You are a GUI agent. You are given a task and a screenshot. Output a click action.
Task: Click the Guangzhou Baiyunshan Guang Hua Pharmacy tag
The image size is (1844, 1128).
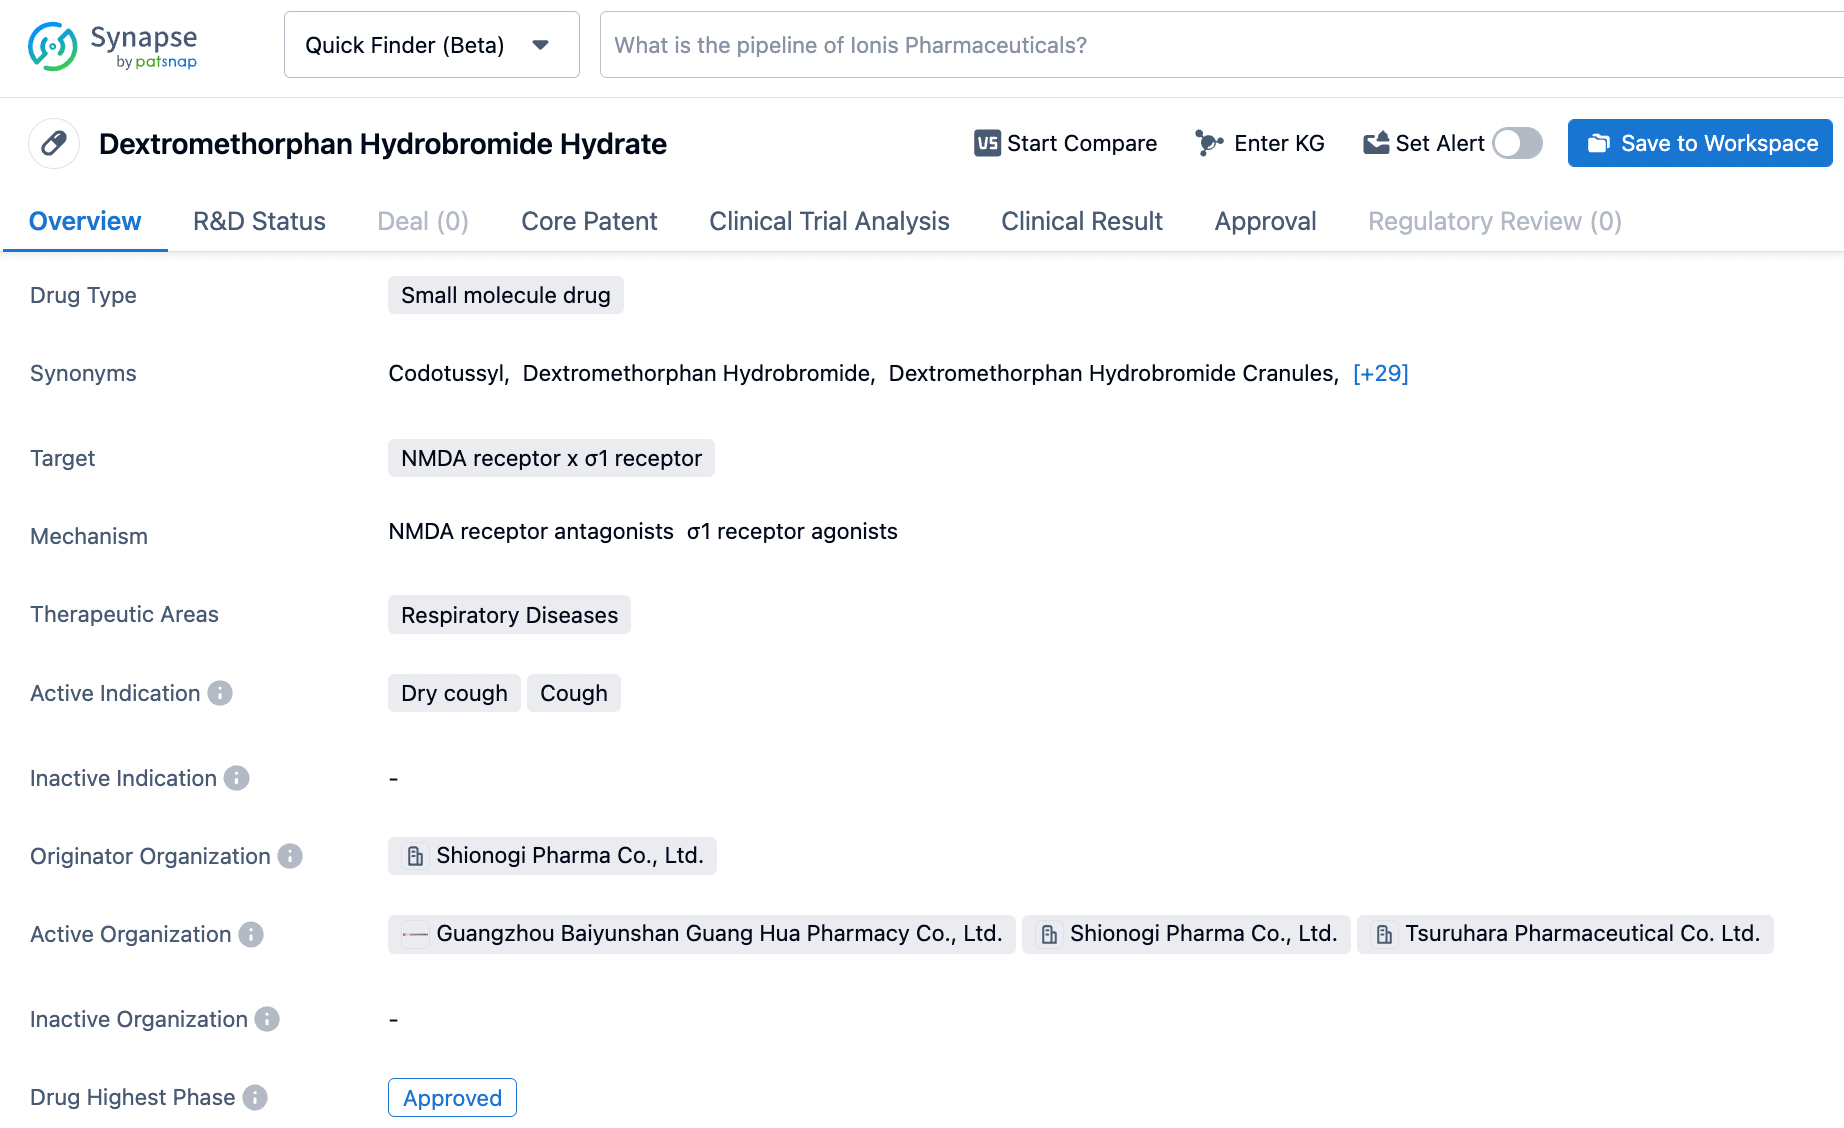coord(718,934)
